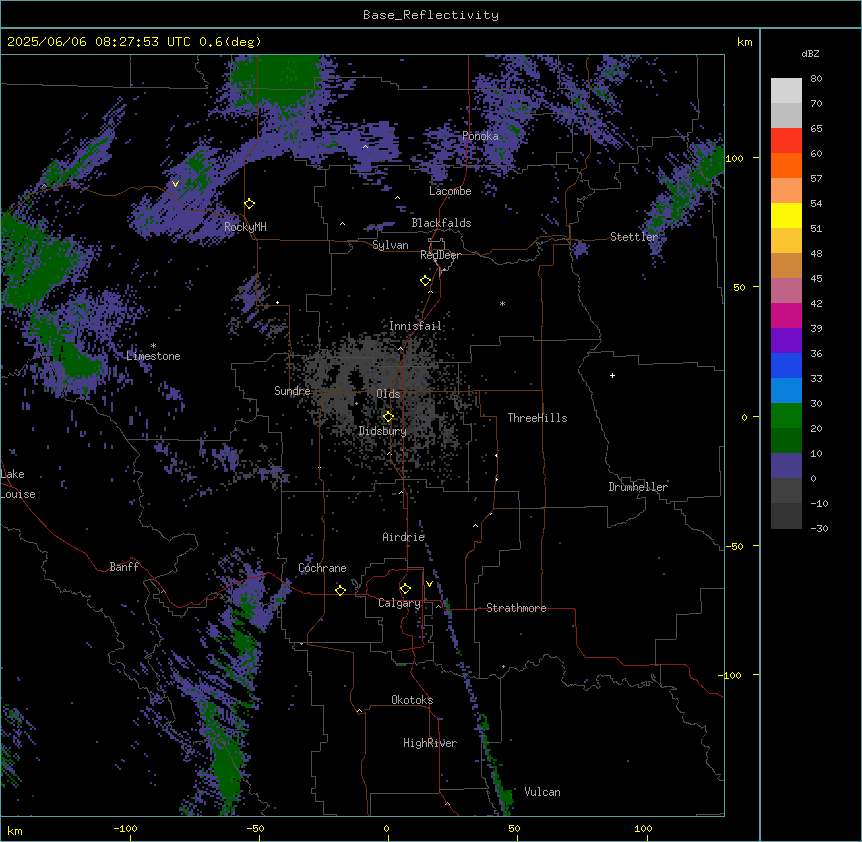Click the yellow V marker east of Calgary
Screen dimensions: 862x842
pyautogui.click(x=429, y=584)
